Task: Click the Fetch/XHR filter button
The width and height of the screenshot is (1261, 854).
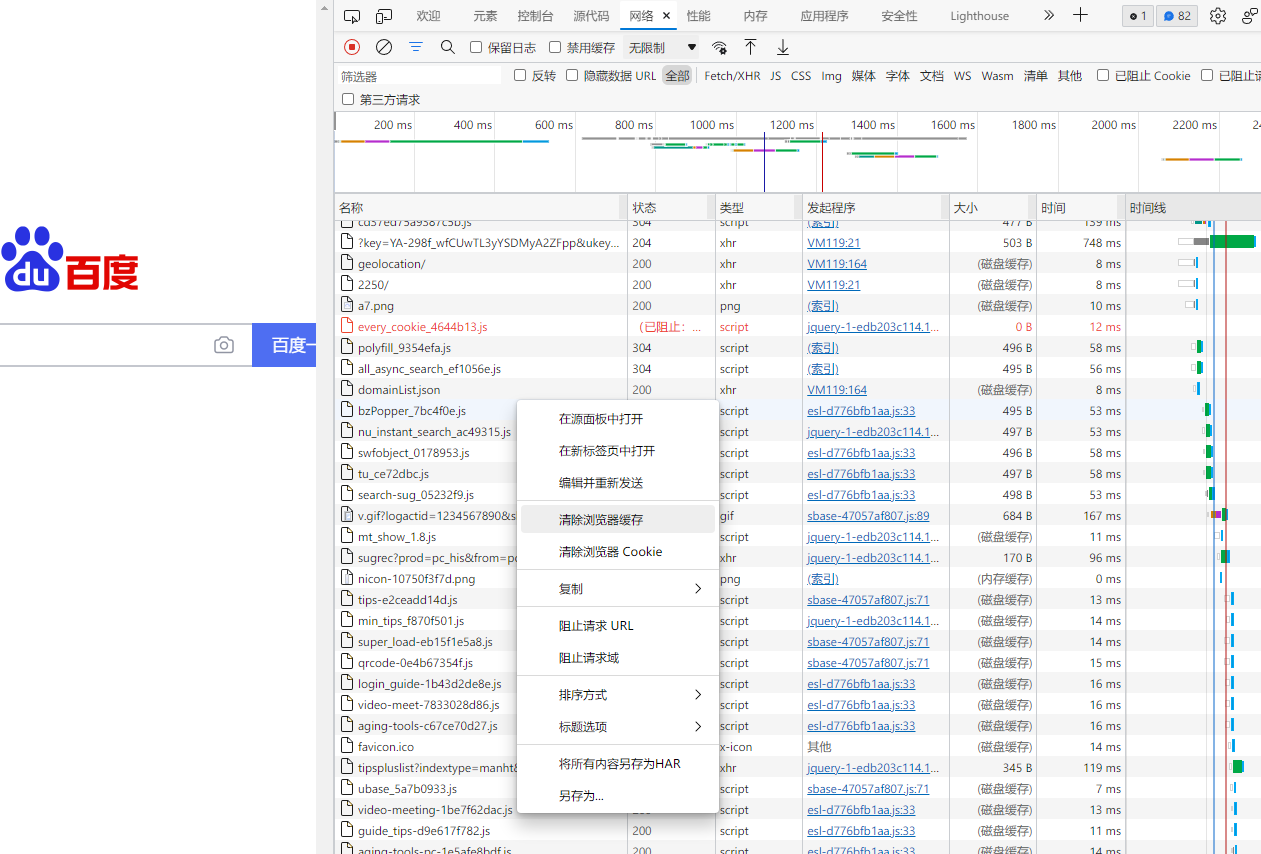Action: coord(732,76)
